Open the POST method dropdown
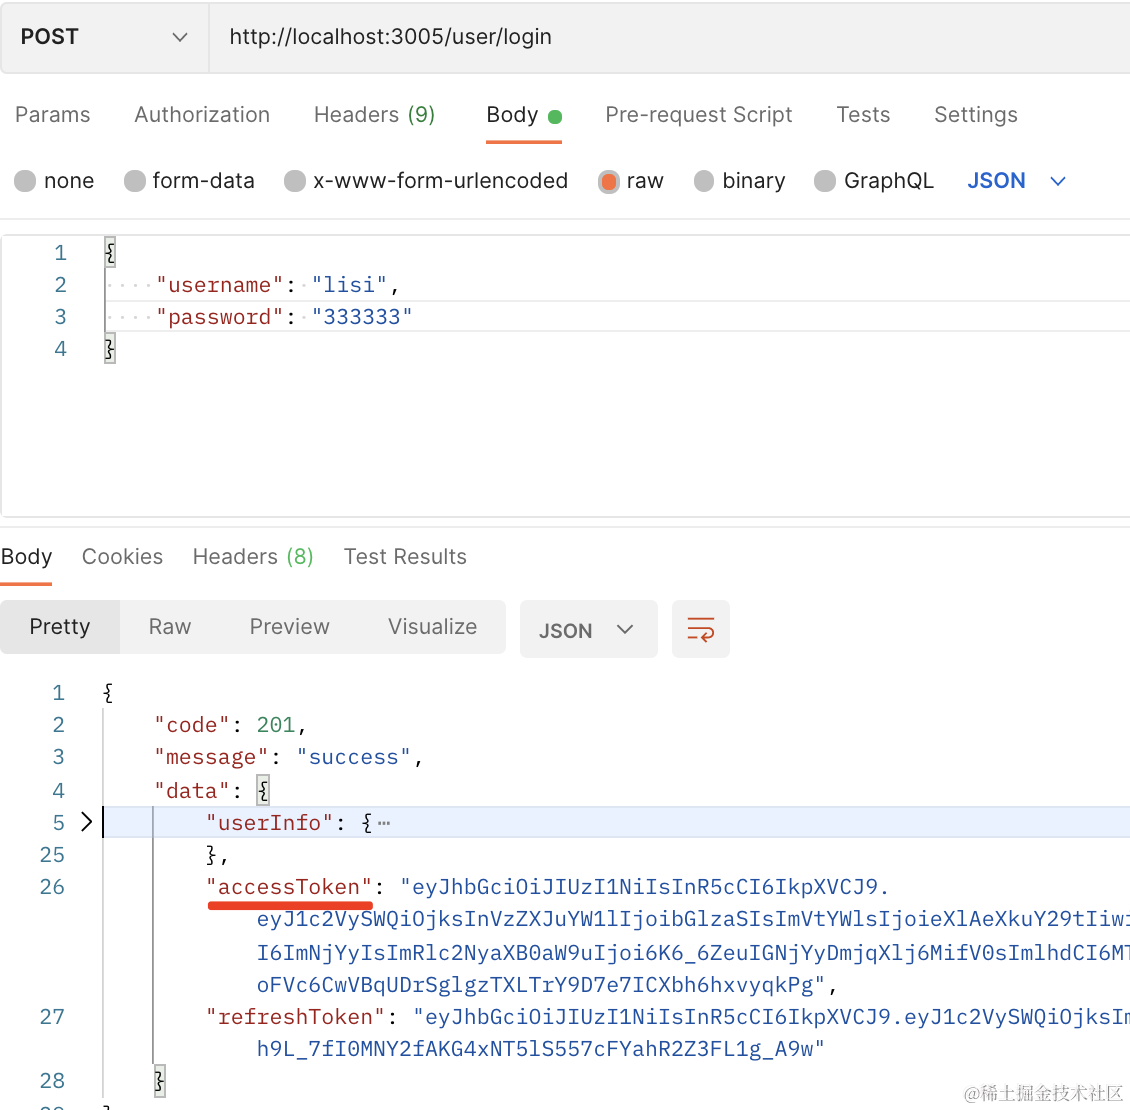 pos(104,37)
